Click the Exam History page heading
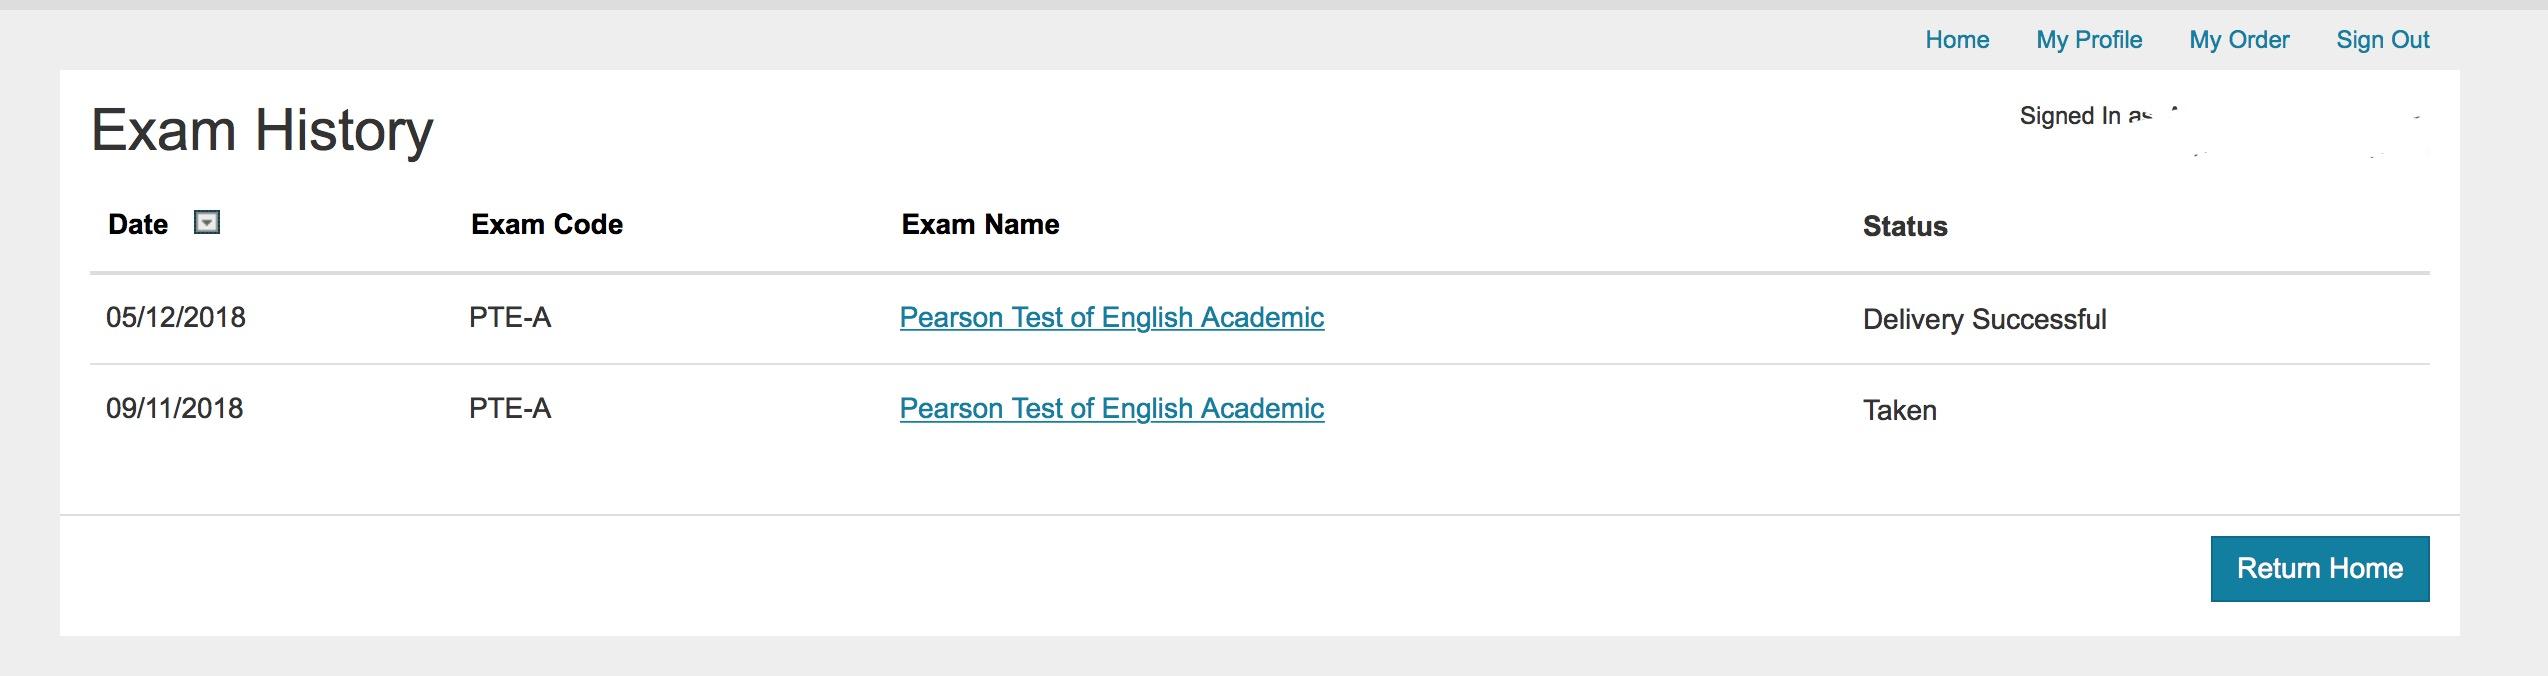The height and width of the screenshot is (676, 2548). (x=262, y=131)
